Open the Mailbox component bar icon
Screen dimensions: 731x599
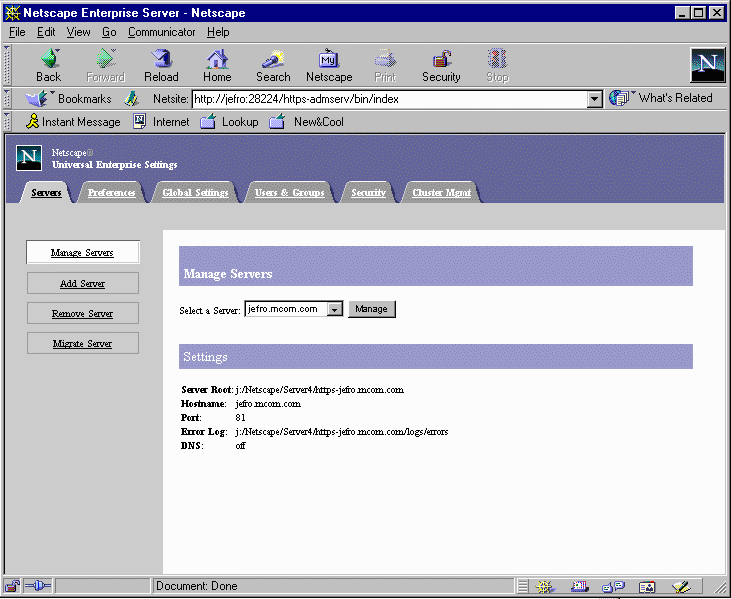coord(579,586)
